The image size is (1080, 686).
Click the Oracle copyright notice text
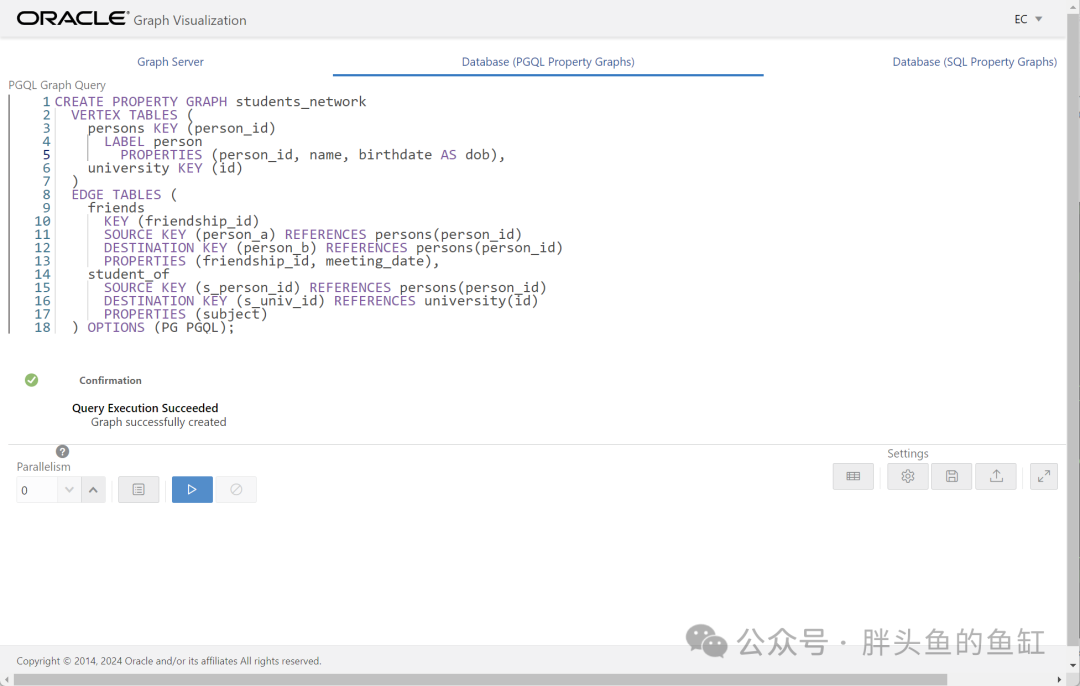pyautogui.click(x=169, y=661)
